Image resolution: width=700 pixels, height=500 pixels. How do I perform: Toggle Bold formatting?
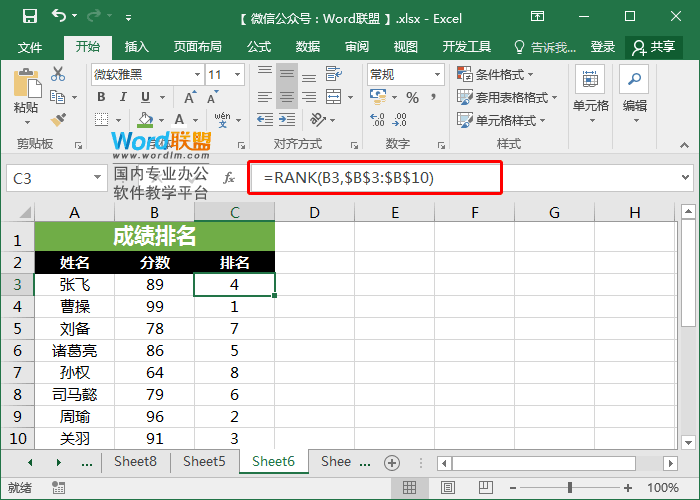pyautogui.click(x=101, y=97)
